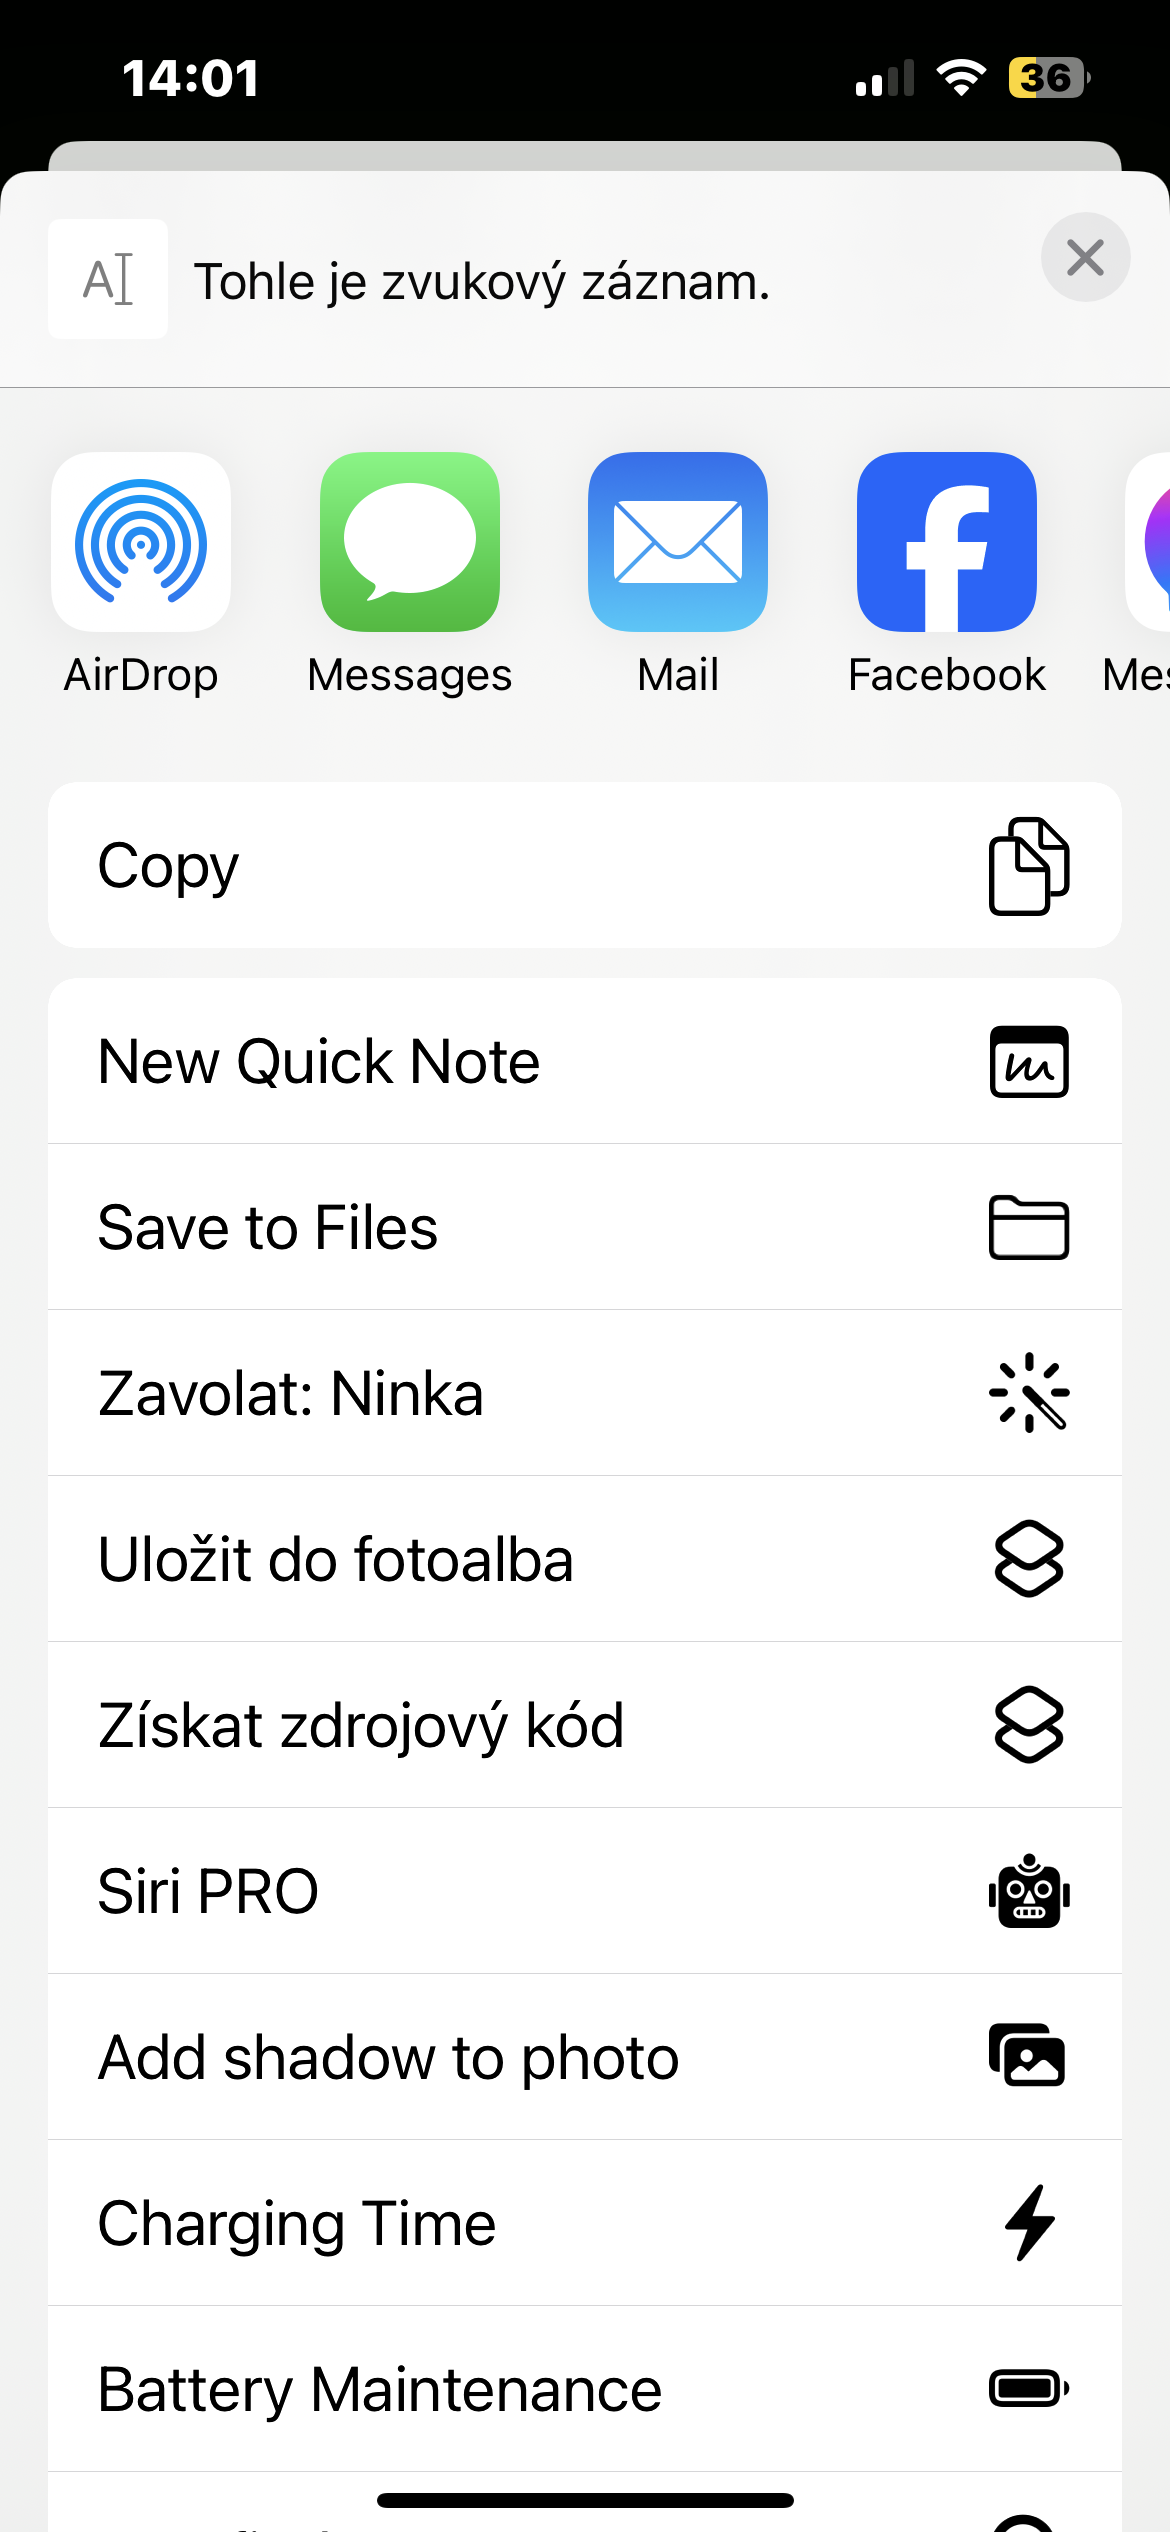Tap the Save to Files folder icon
Viewport: 1170px width, 2532px height.
pos(1029,1228)
